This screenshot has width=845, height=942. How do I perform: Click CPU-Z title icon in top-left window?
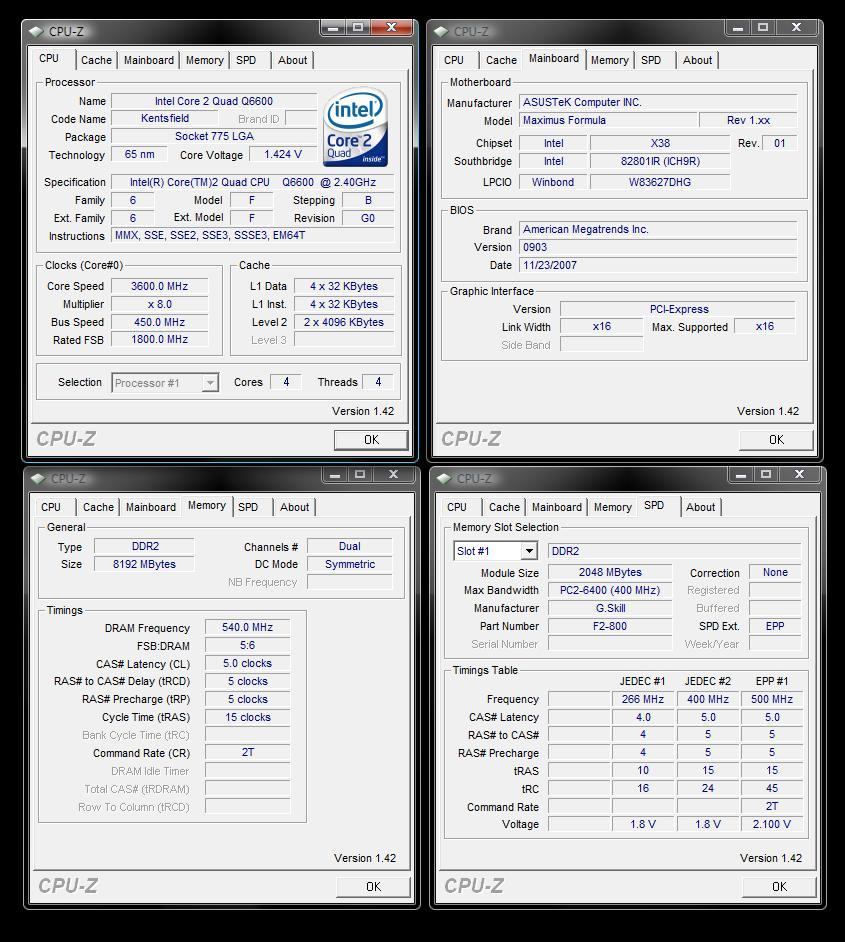point(37,31)
